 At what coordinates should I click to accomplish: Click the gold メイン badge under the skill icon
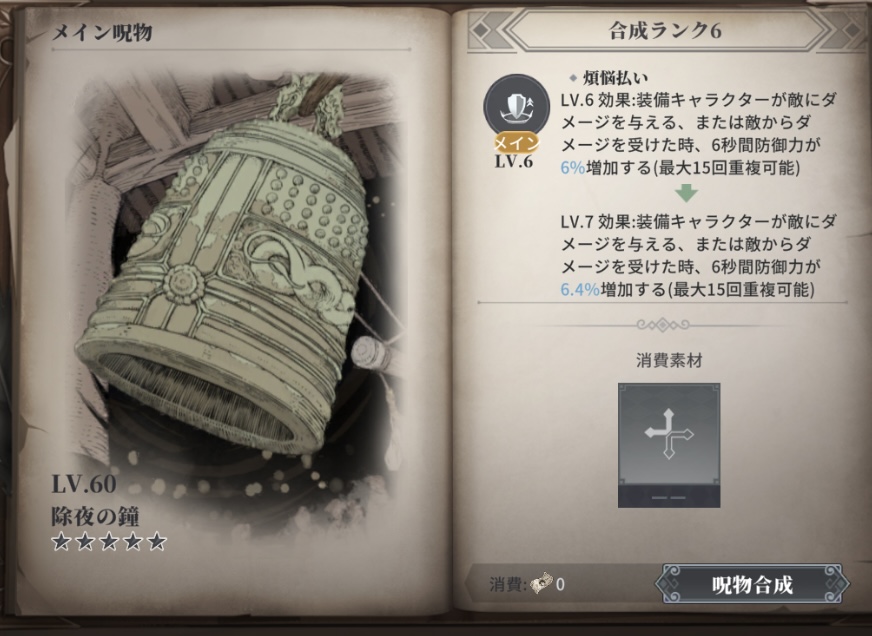[517, 143]
